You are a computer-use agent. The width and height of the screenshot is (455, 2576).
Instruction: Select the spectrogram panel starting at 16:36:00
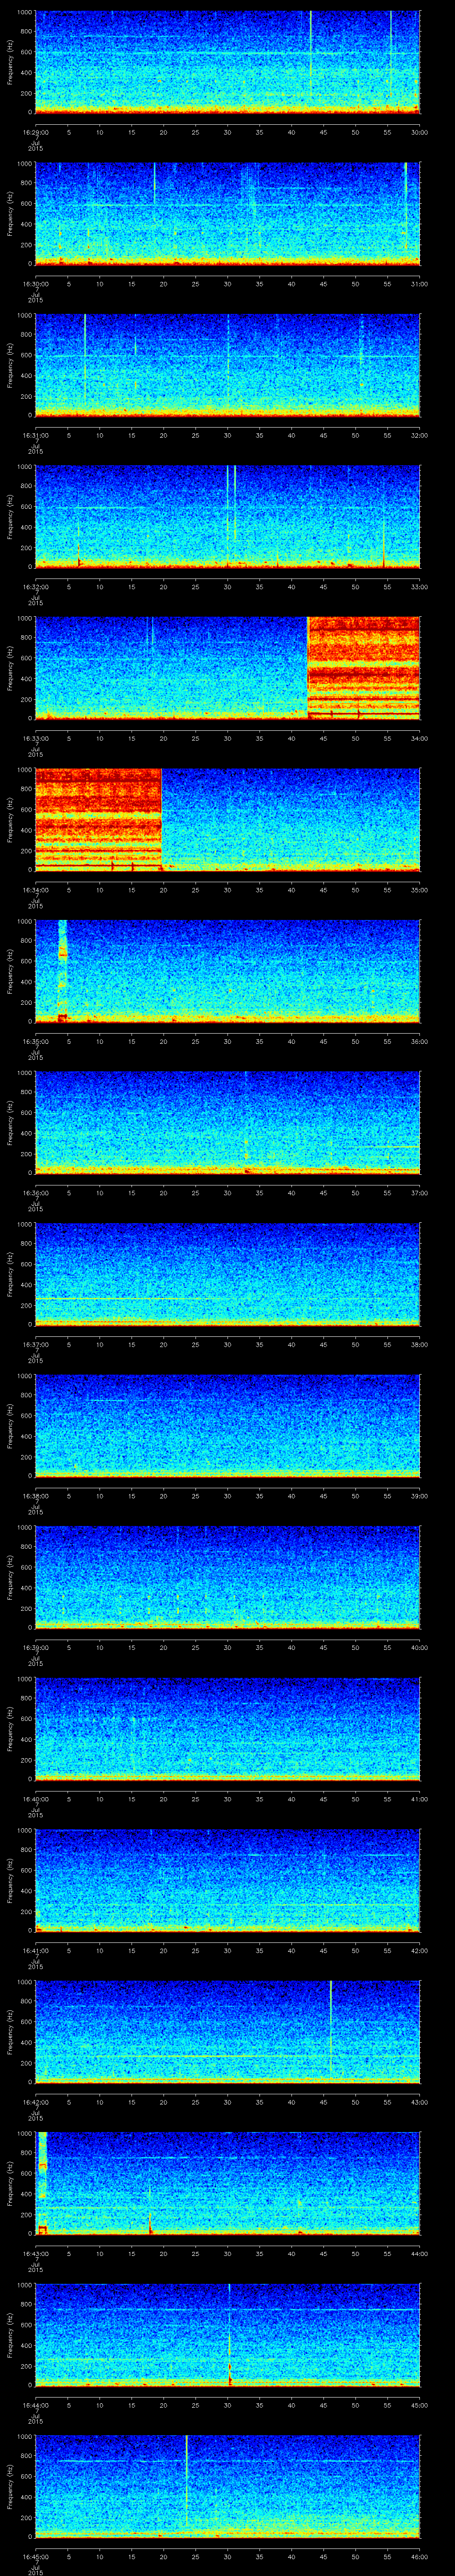227,1123
